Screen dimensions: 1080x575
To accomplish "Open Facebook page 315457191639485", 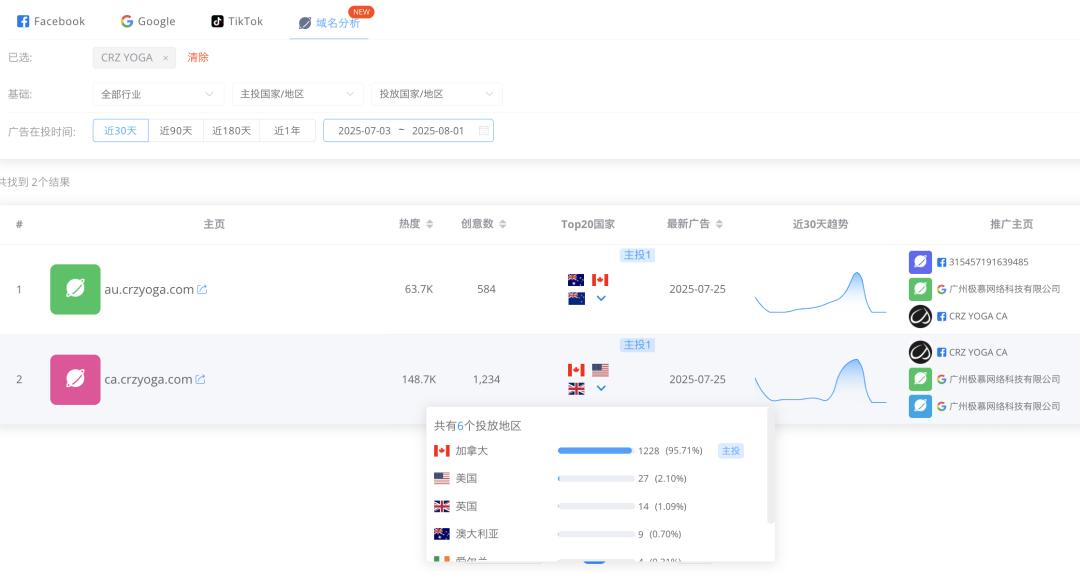I will (x=988, y=262).
